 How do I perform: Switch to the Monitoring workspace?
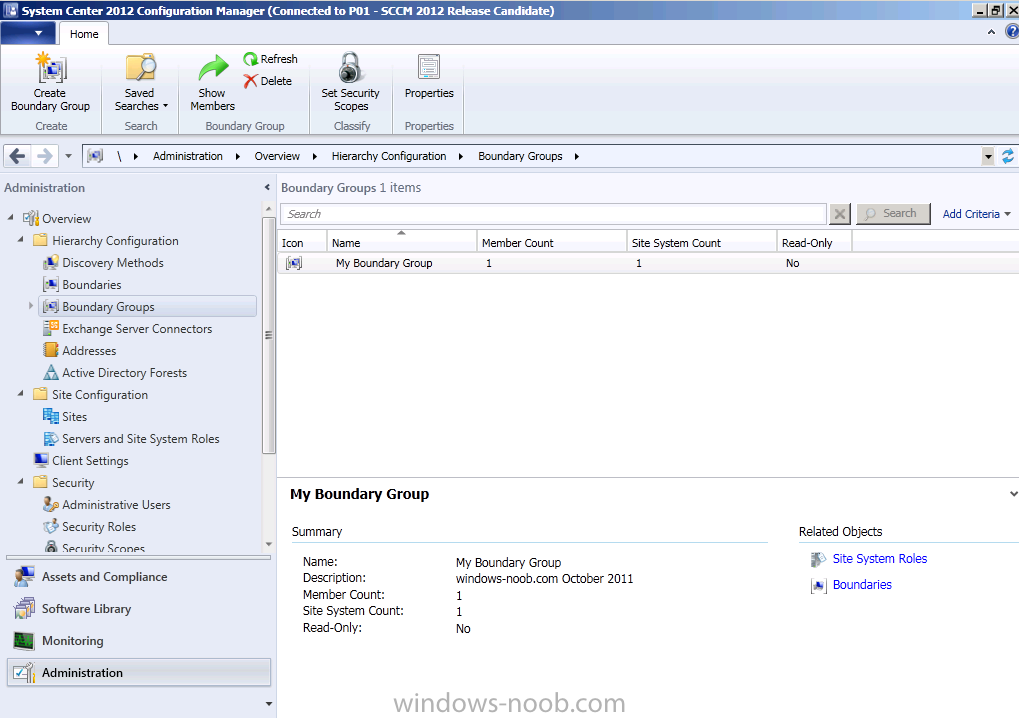tap(139, 641)
